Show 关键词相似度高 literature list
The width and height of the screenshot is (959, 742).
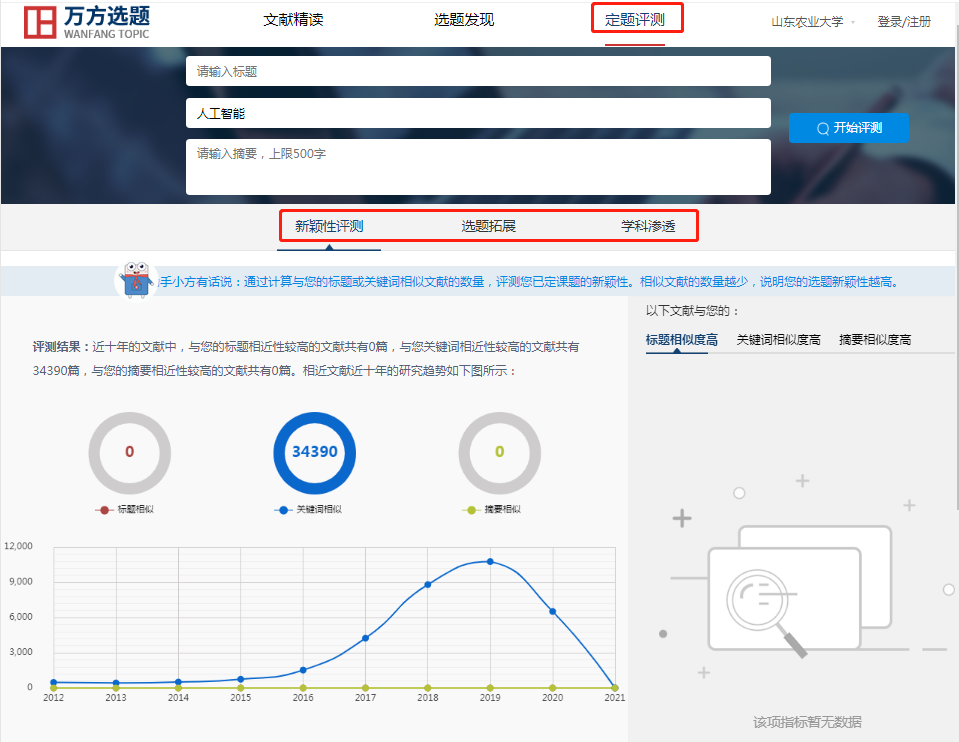tap(778, 340)
